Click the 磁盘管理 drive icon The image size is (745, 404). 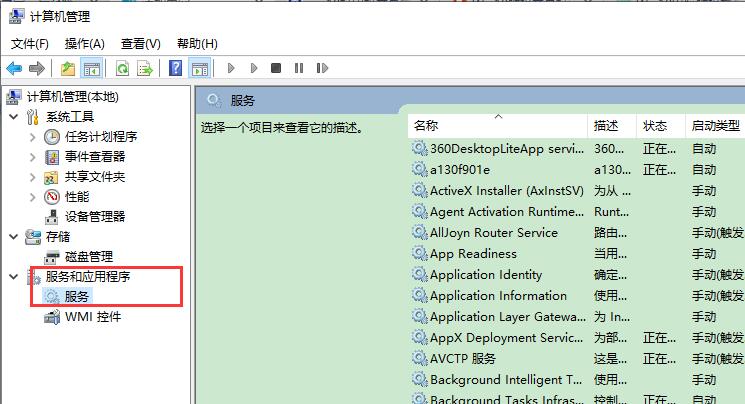pos(51,257)
